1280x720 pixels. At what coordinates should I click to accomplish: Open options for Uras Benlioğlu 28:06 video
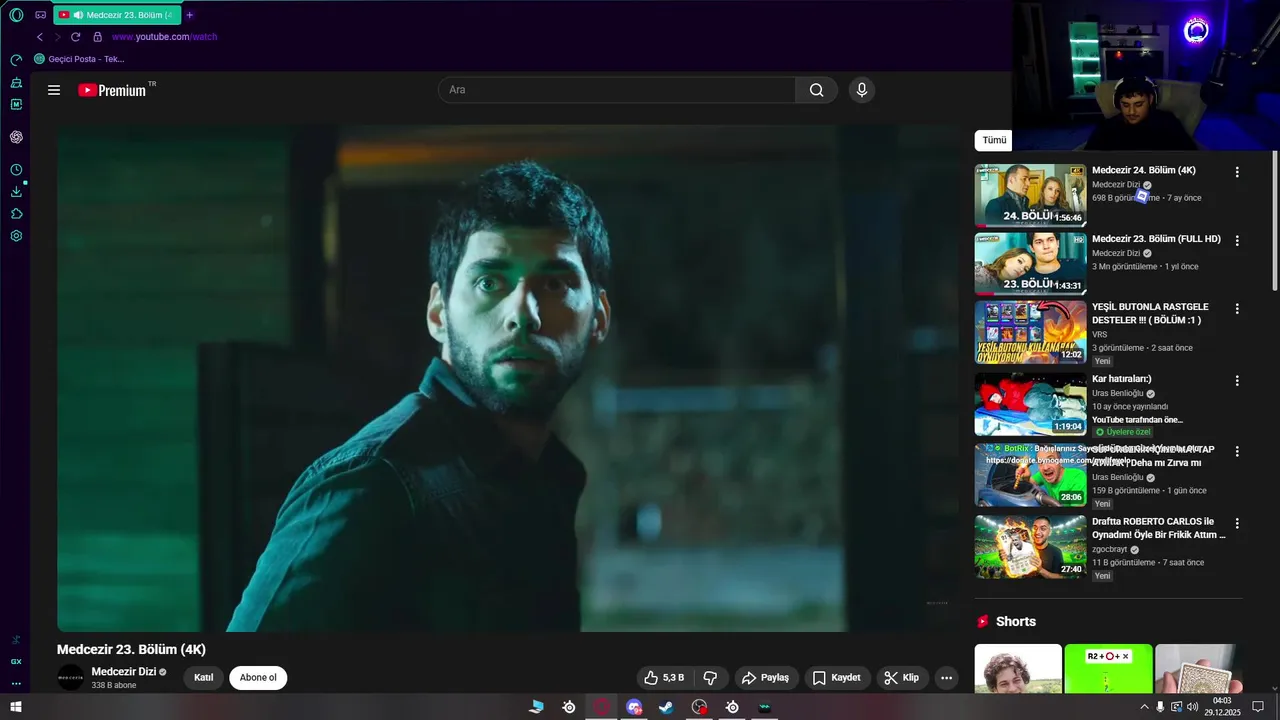click(1237, 452)
